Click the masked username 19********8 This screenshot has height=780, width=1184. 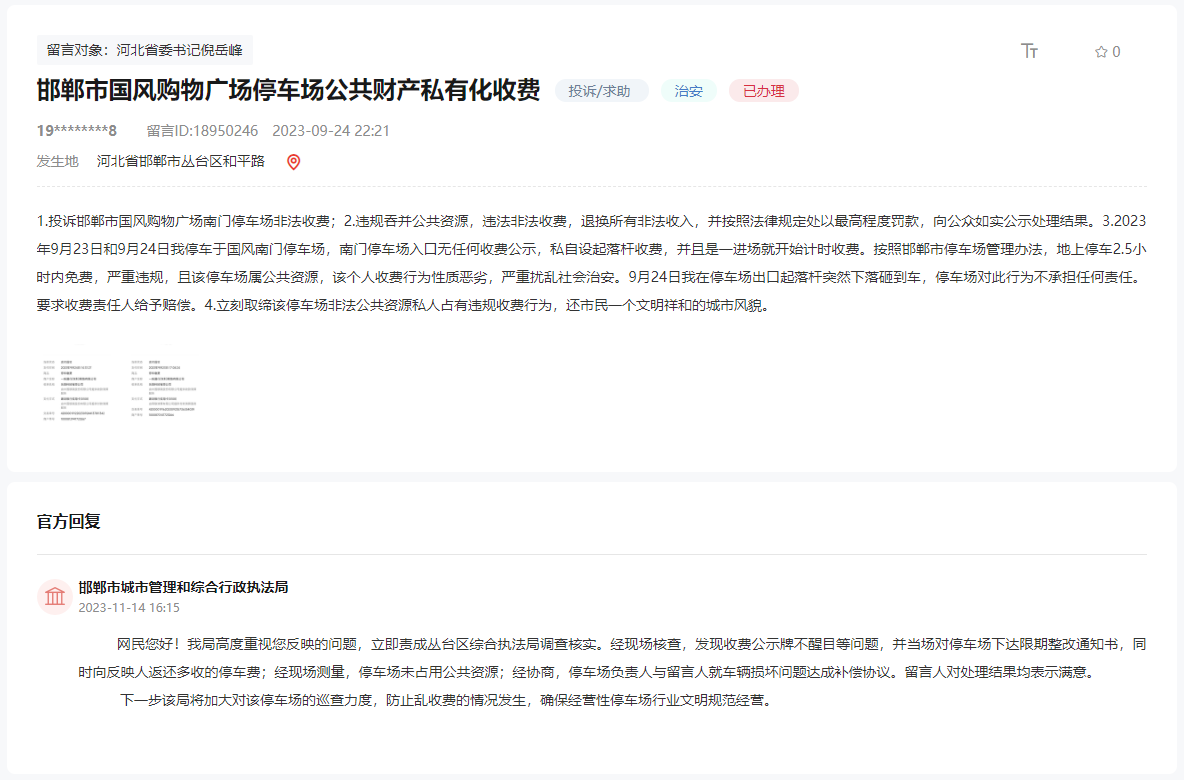[x=77, y=131]
